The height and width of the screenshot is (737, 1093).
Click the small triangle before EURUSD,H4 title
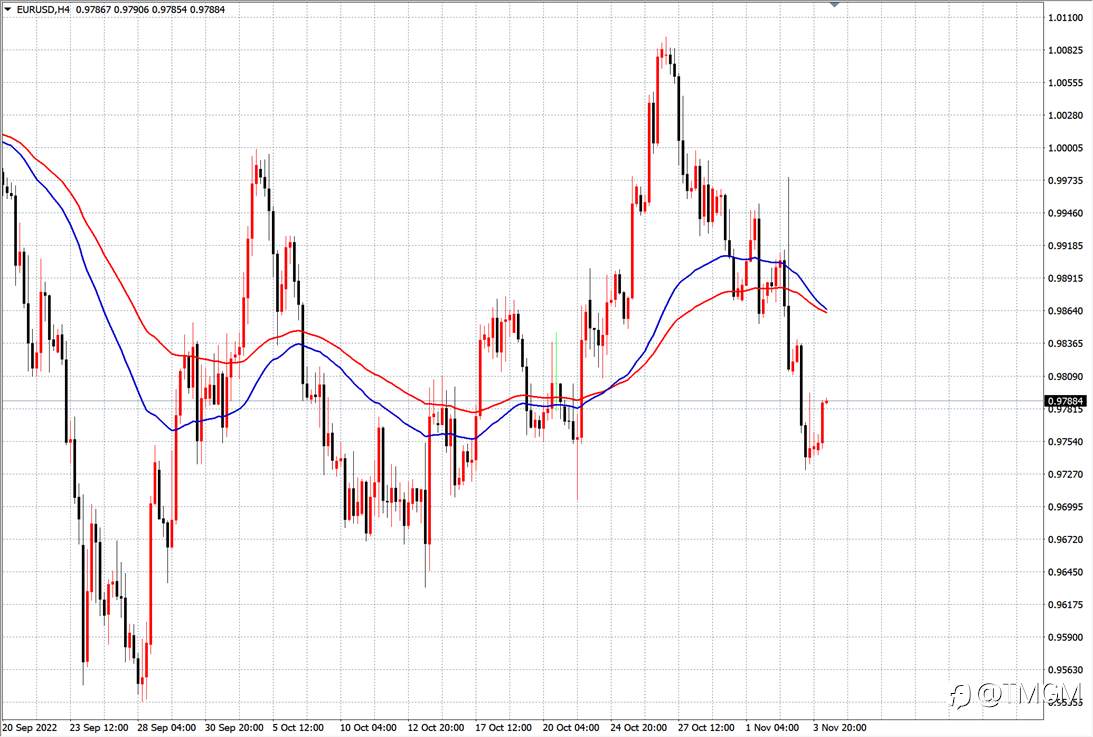[8, 10]
